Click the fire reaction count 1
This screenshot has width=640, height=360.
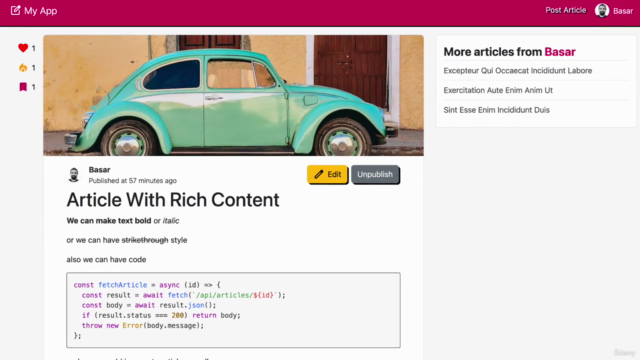33,68
